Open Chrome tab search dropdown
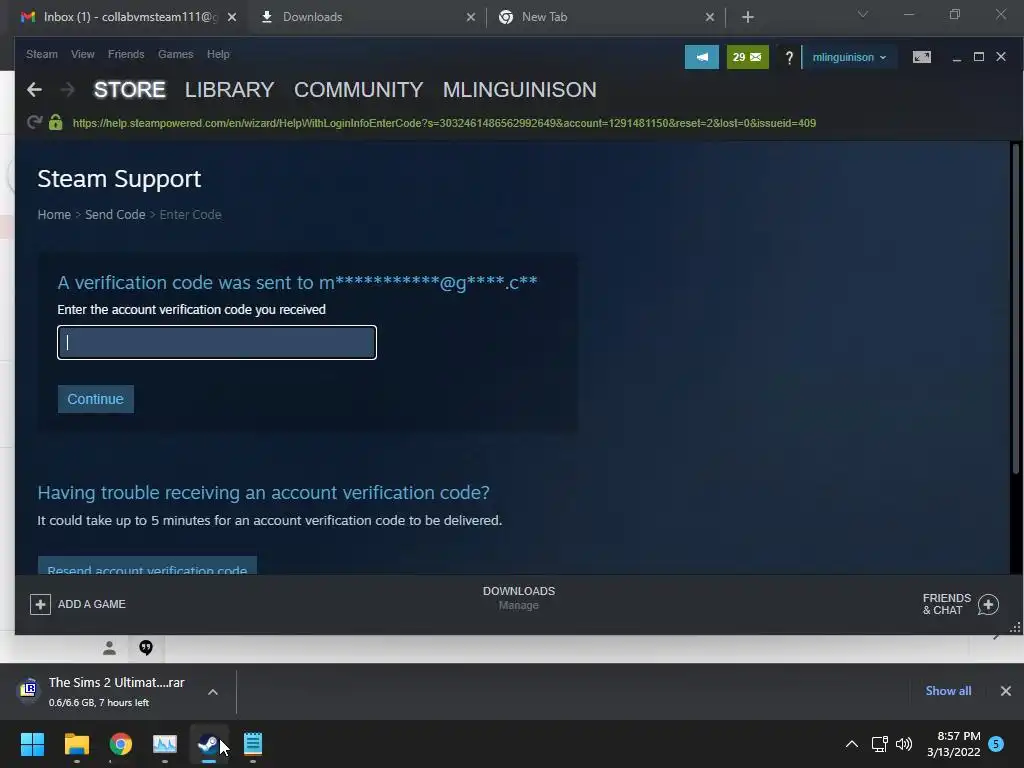This screenshot has height=768, width=1024. pos(863,15)
